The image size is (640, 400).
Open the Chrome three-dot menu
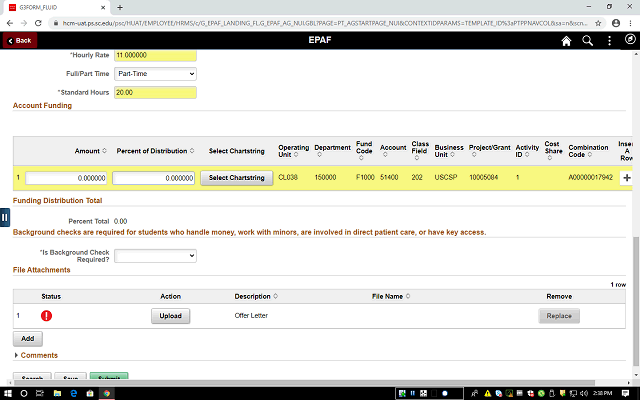click(x=631, y=23)
